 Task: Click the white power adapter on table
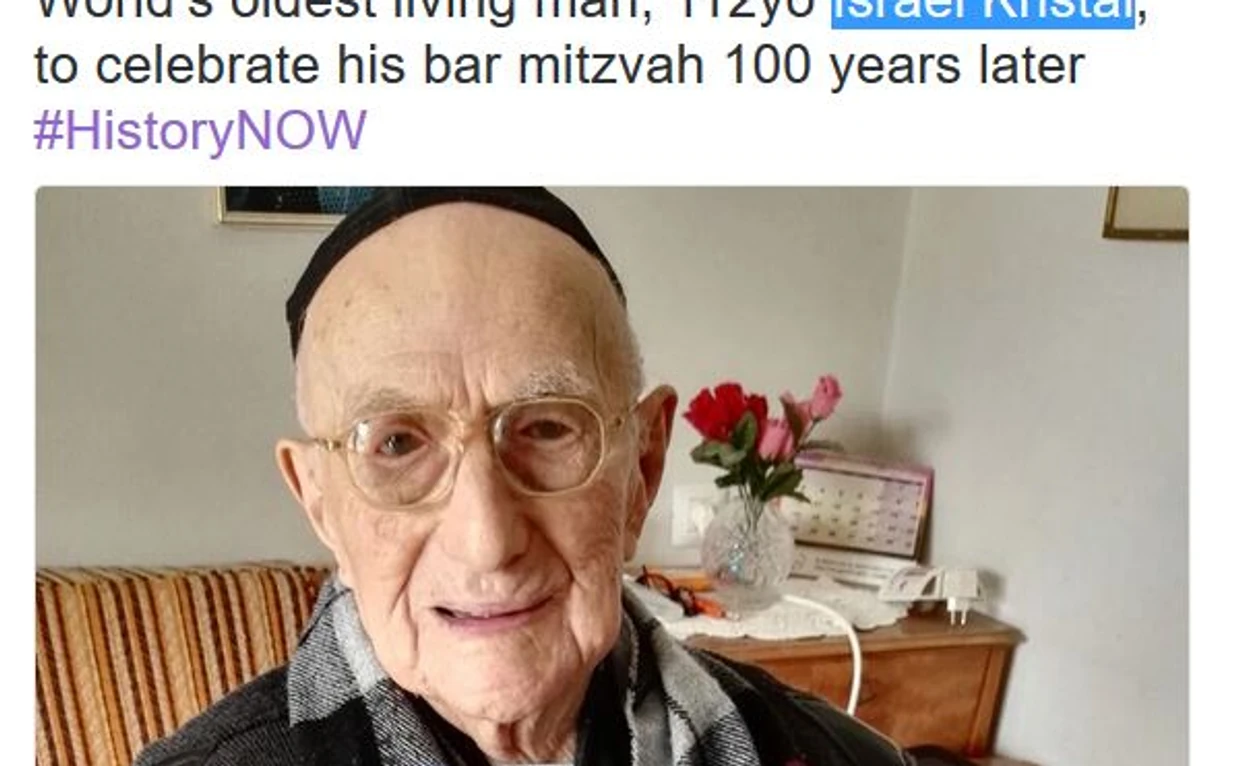(x=945, y=588)
